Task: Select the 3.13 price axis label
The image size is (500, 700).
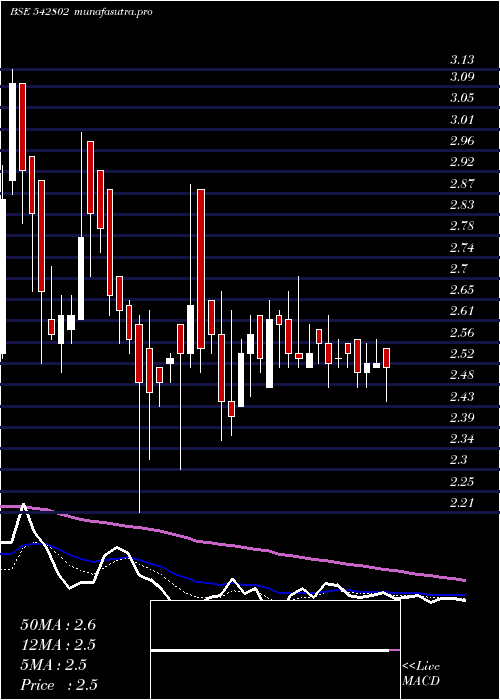Action: point(462,60)
